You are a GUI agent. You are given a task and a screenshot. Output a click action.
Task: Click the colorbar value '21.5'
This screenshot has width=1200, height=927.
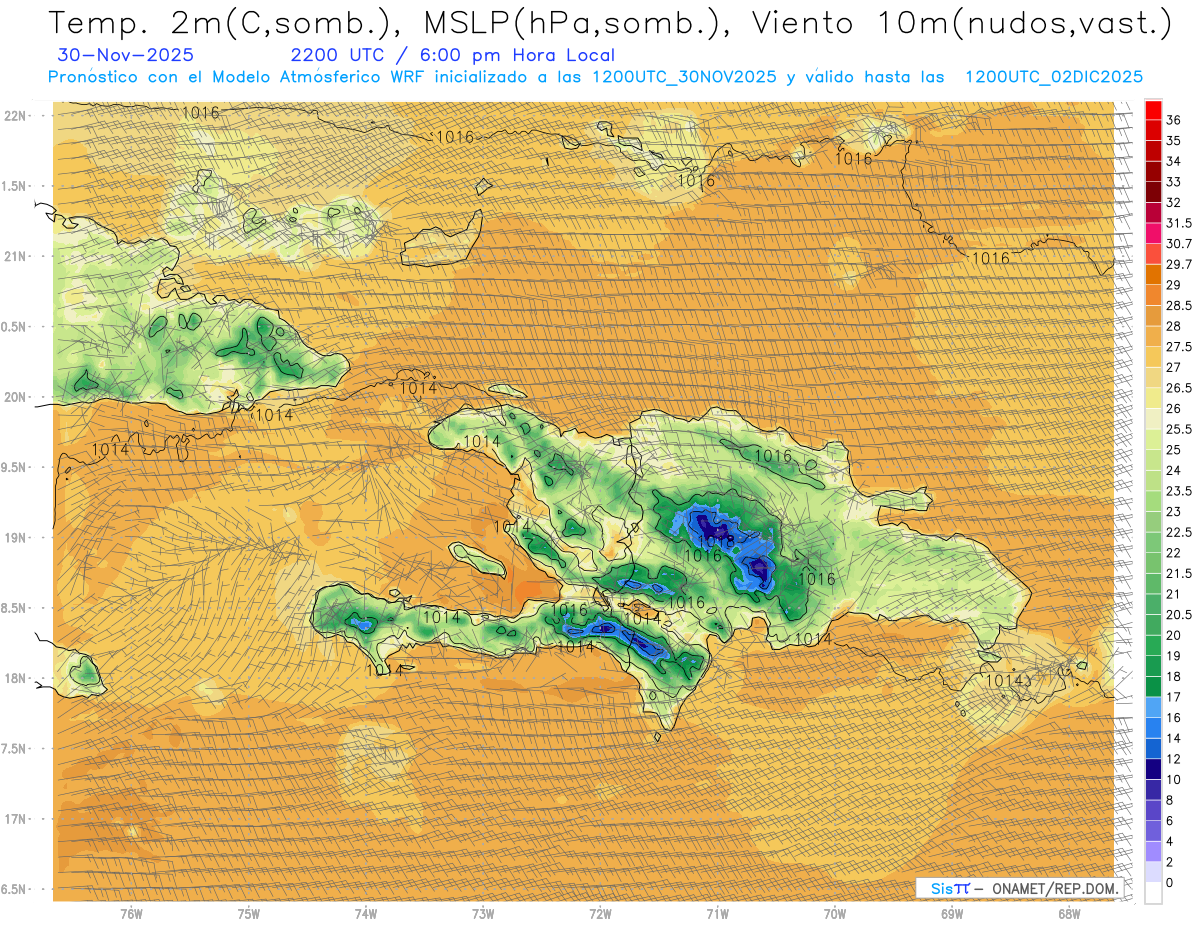coord(1179,573)
